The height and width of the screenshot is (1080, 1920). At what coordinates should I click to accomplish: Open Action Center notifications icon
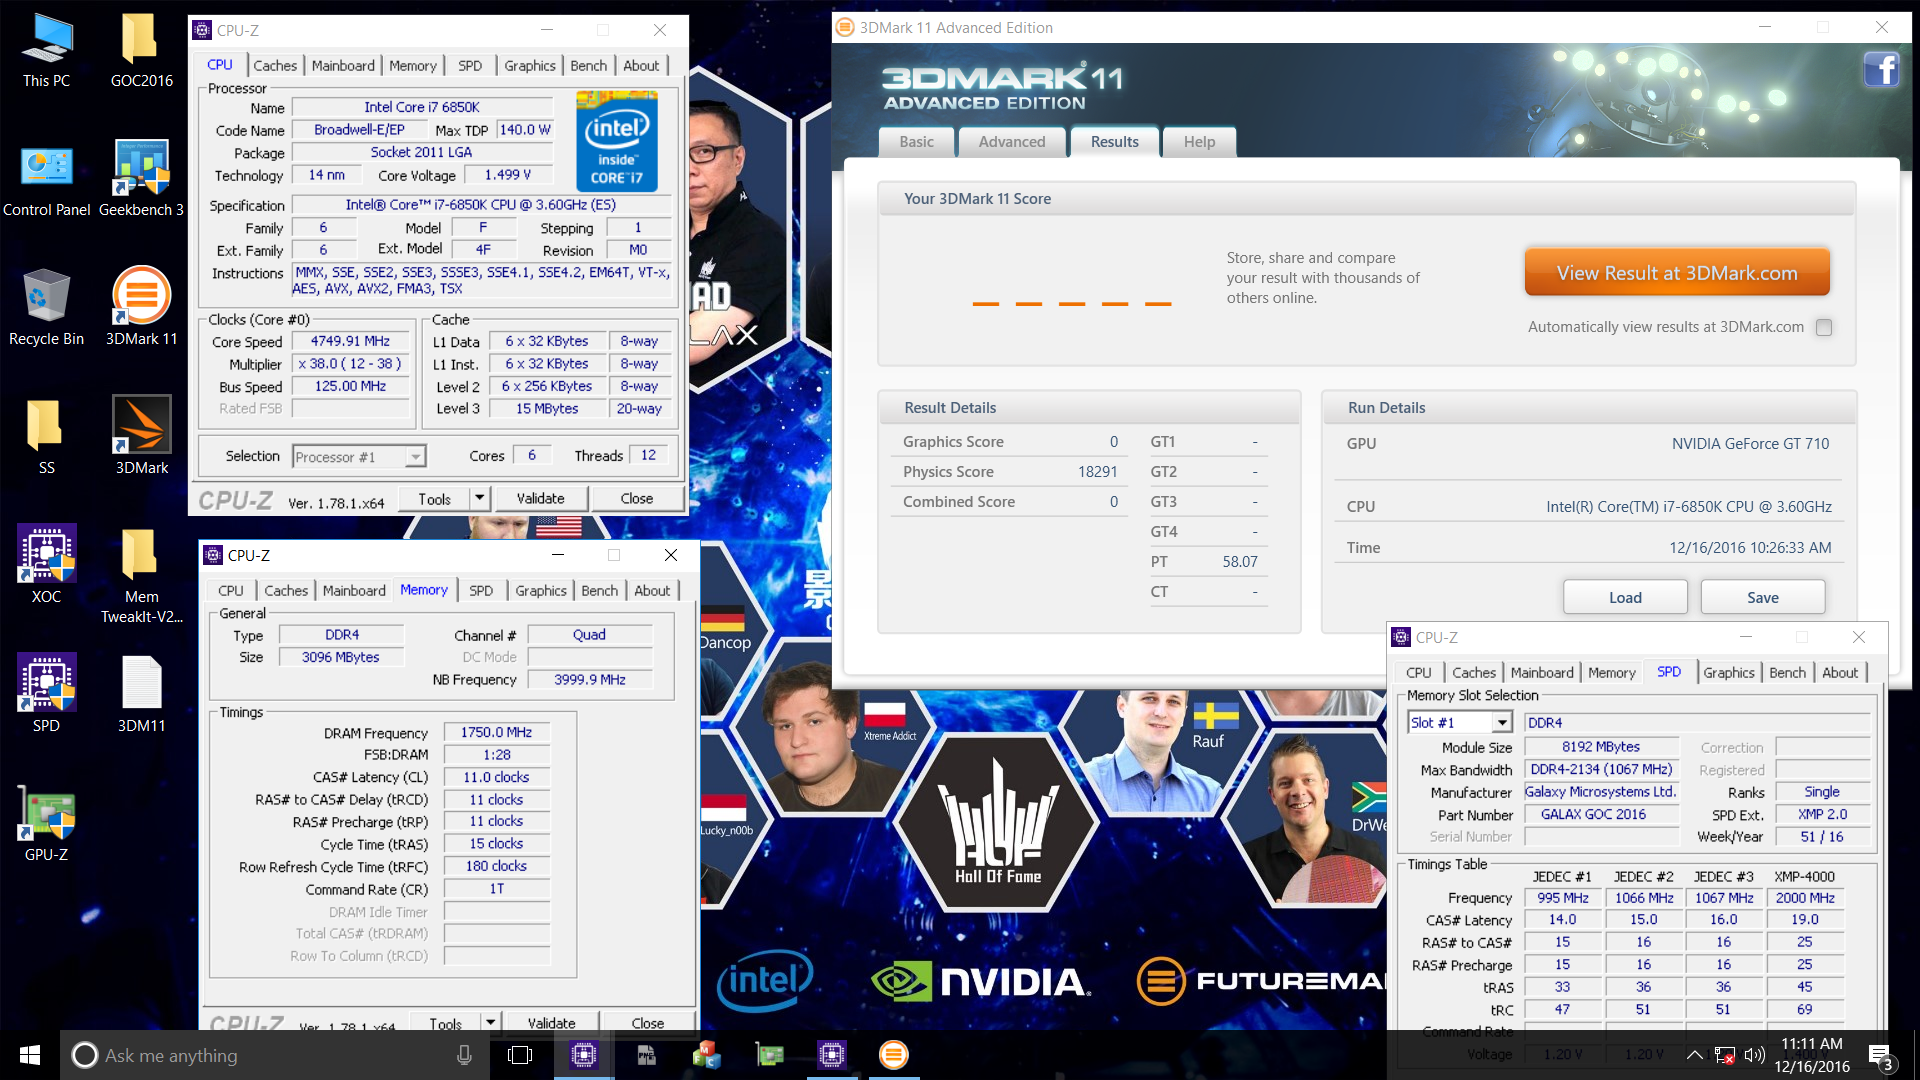tap(1880, 1057)
